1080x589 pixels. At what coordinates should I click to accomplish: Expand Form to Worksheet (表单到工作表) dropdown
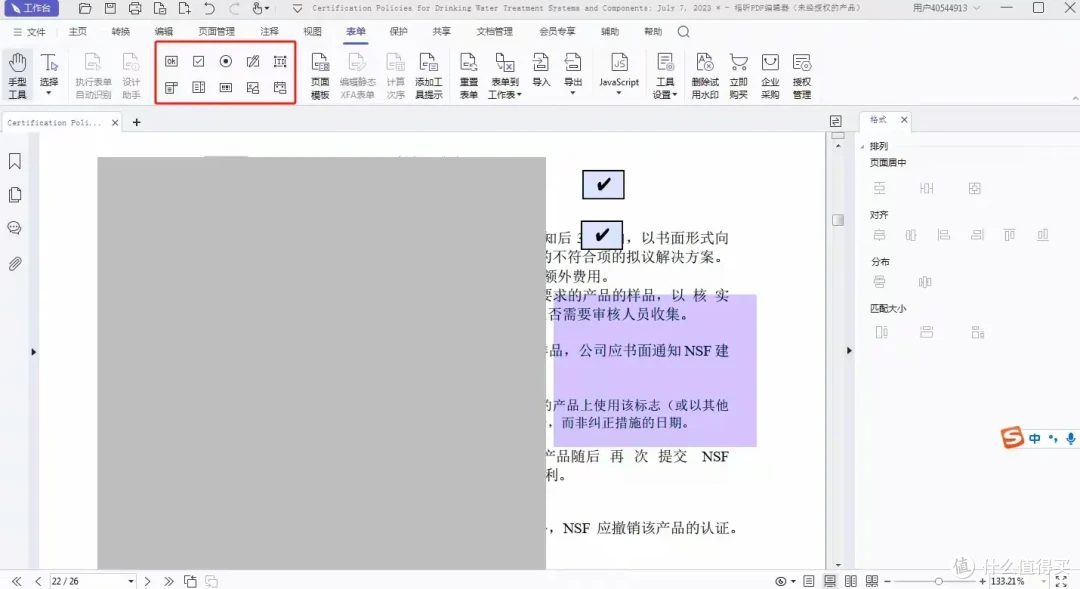point(519,95)
